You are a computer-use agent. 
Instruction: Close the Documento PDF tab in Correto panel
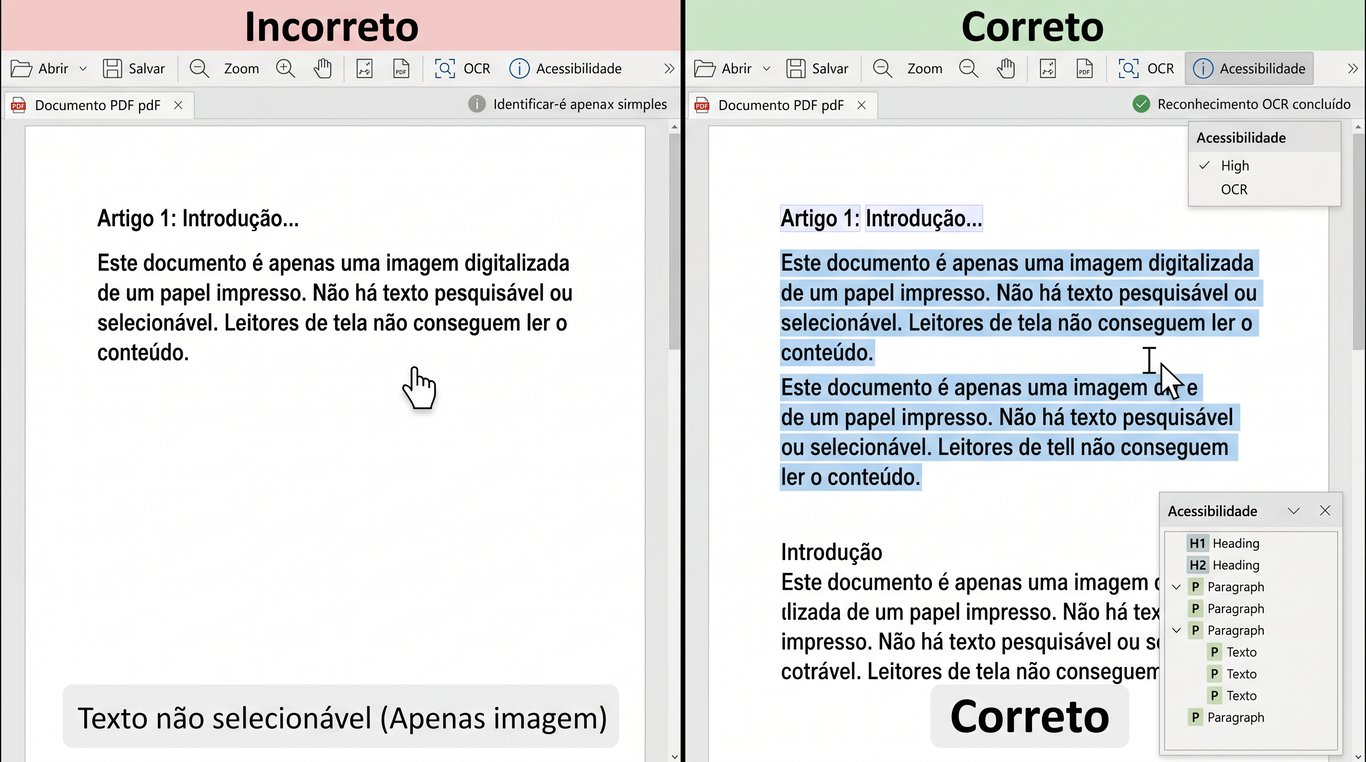[861, 105]
